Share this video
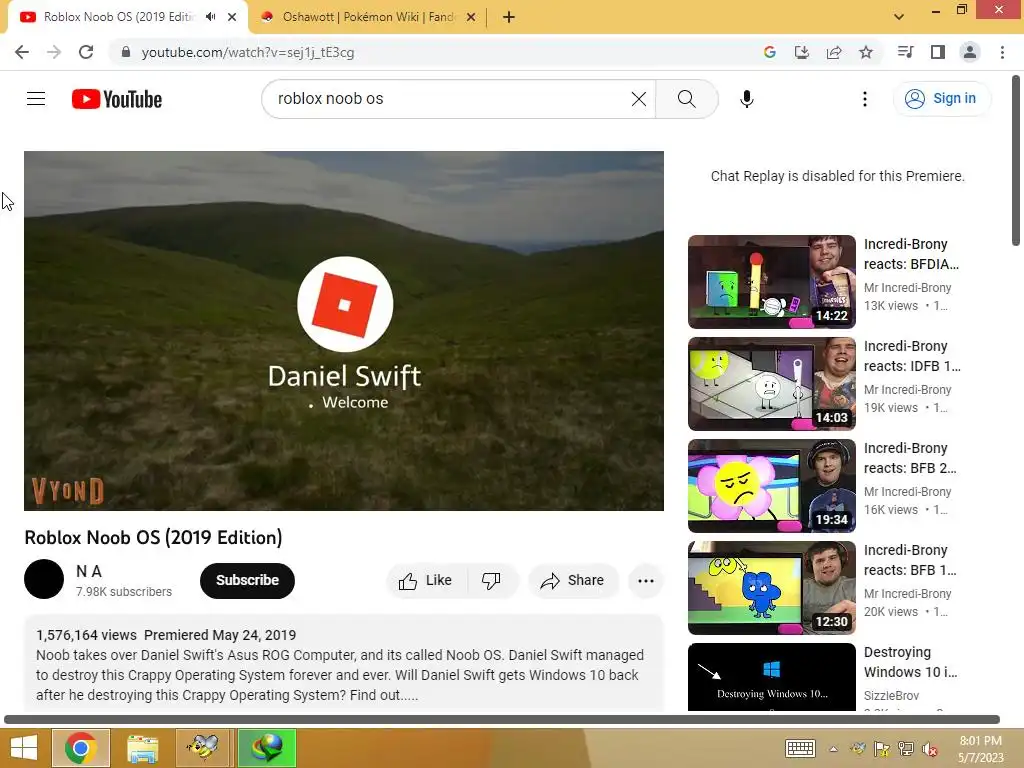1024x768 pixels. pyautogui.click(x=573, y=580)
